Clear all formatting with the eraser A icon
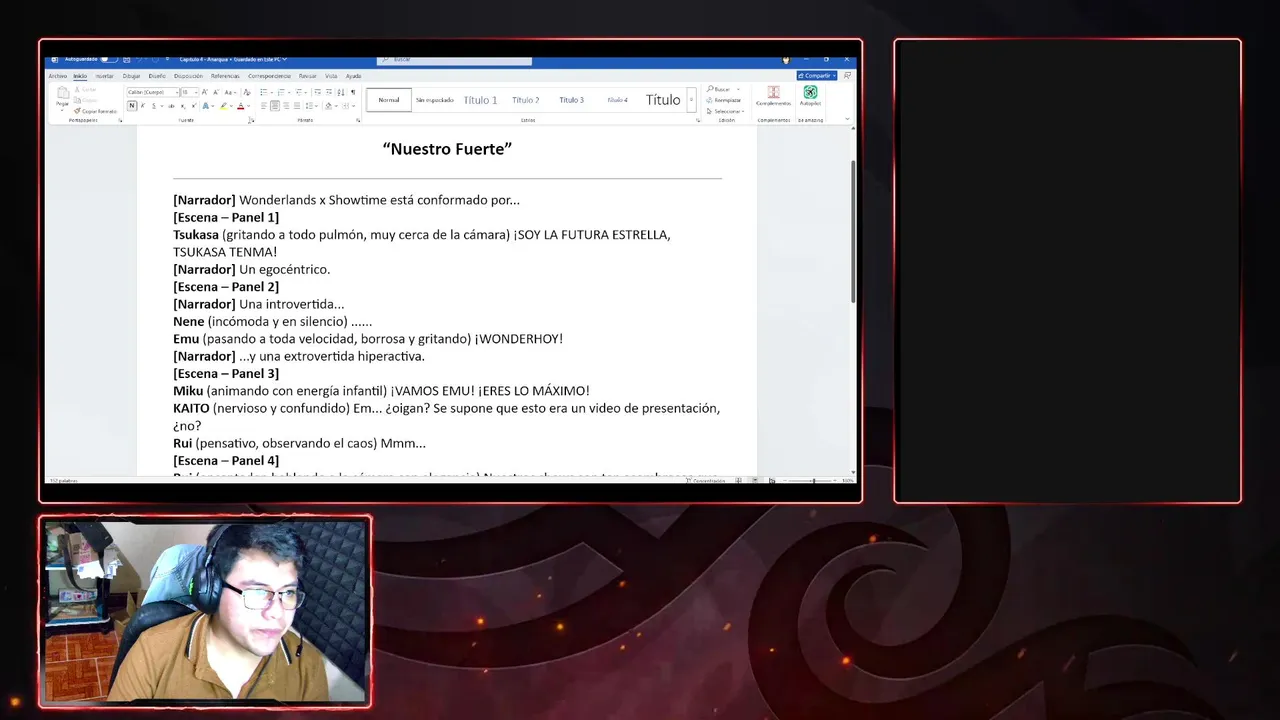The image size is (1280, 720). tap(247, 92)
